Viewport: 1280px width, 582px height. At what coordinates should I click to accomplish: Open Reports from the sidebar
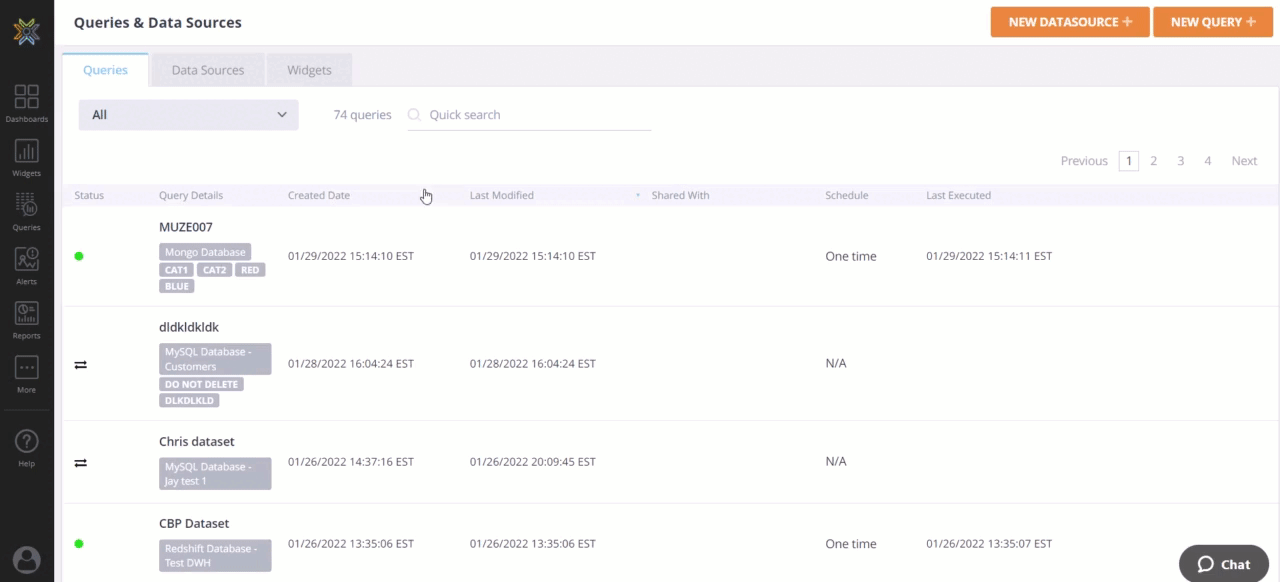pos(27,319)
